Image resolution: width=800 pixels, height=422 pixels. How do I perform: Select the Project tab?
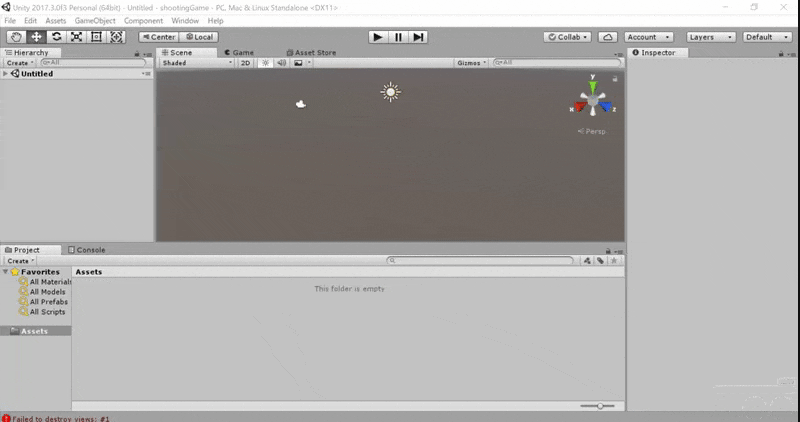pyautogui.click(x=31, y=250)
